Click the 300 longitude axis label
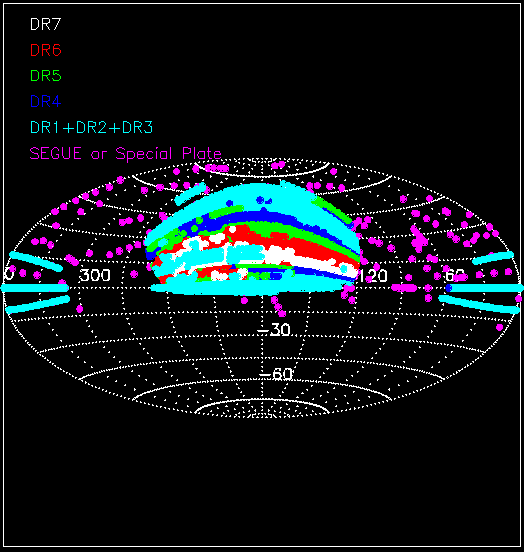Viewport: 524px width, 552px height. (95, 275)
